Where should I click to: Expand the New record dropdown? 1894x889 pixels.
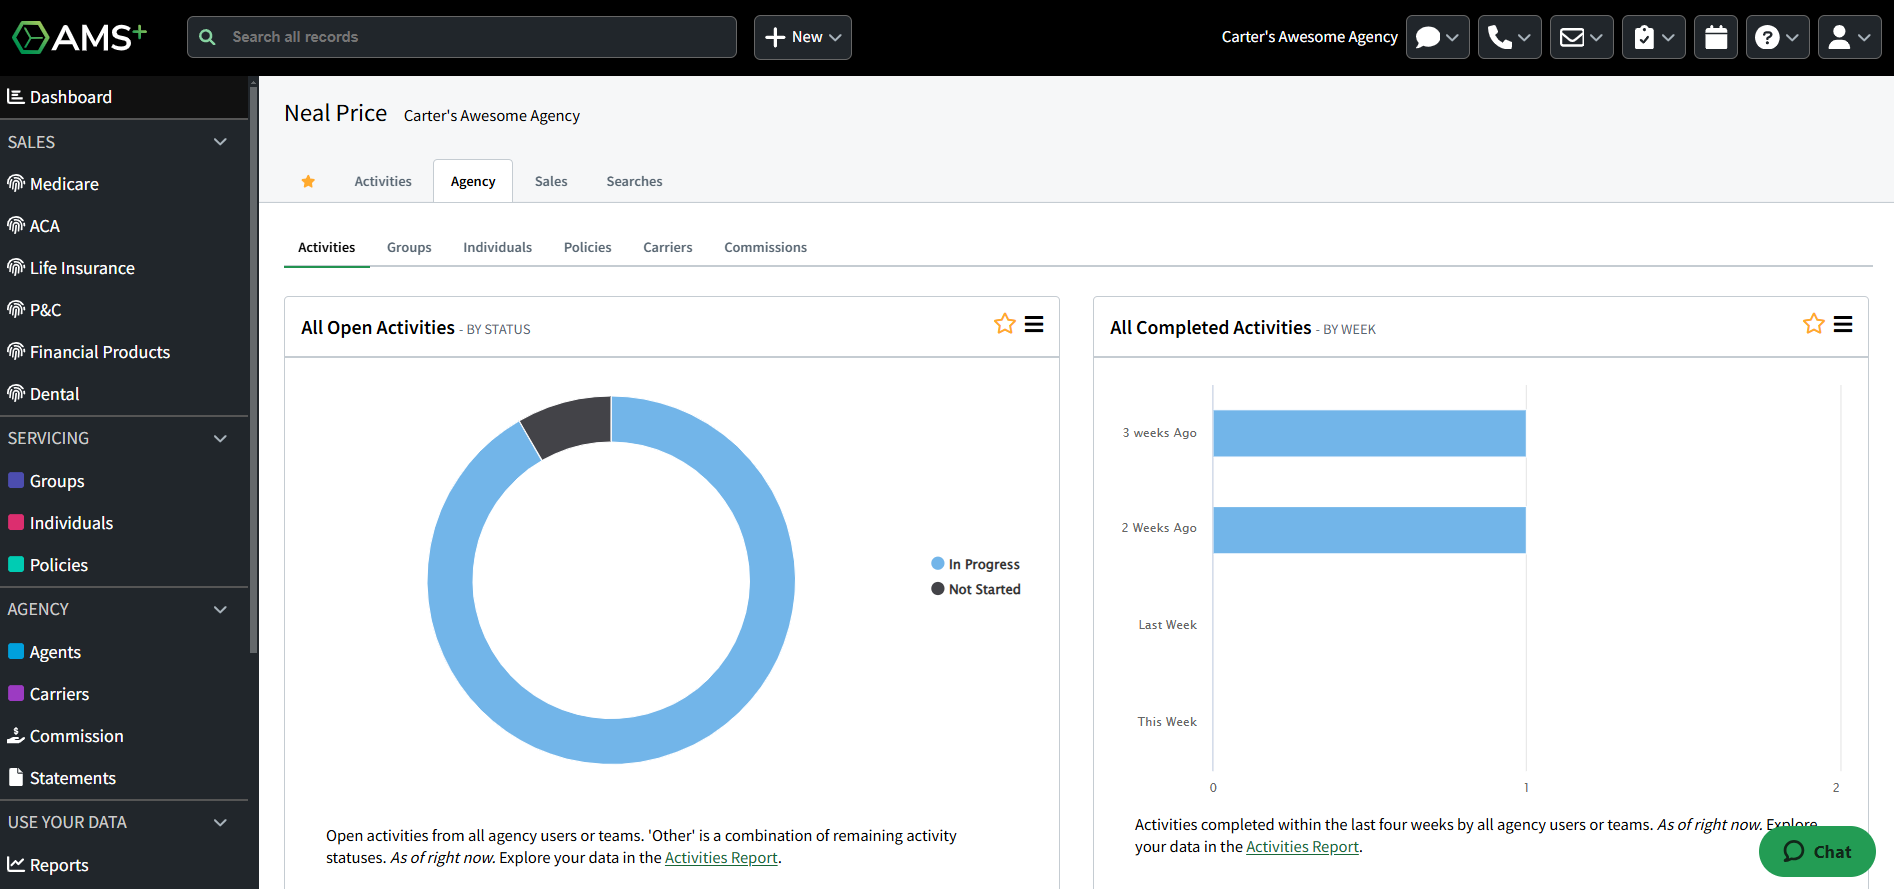(x=802, y=37)
